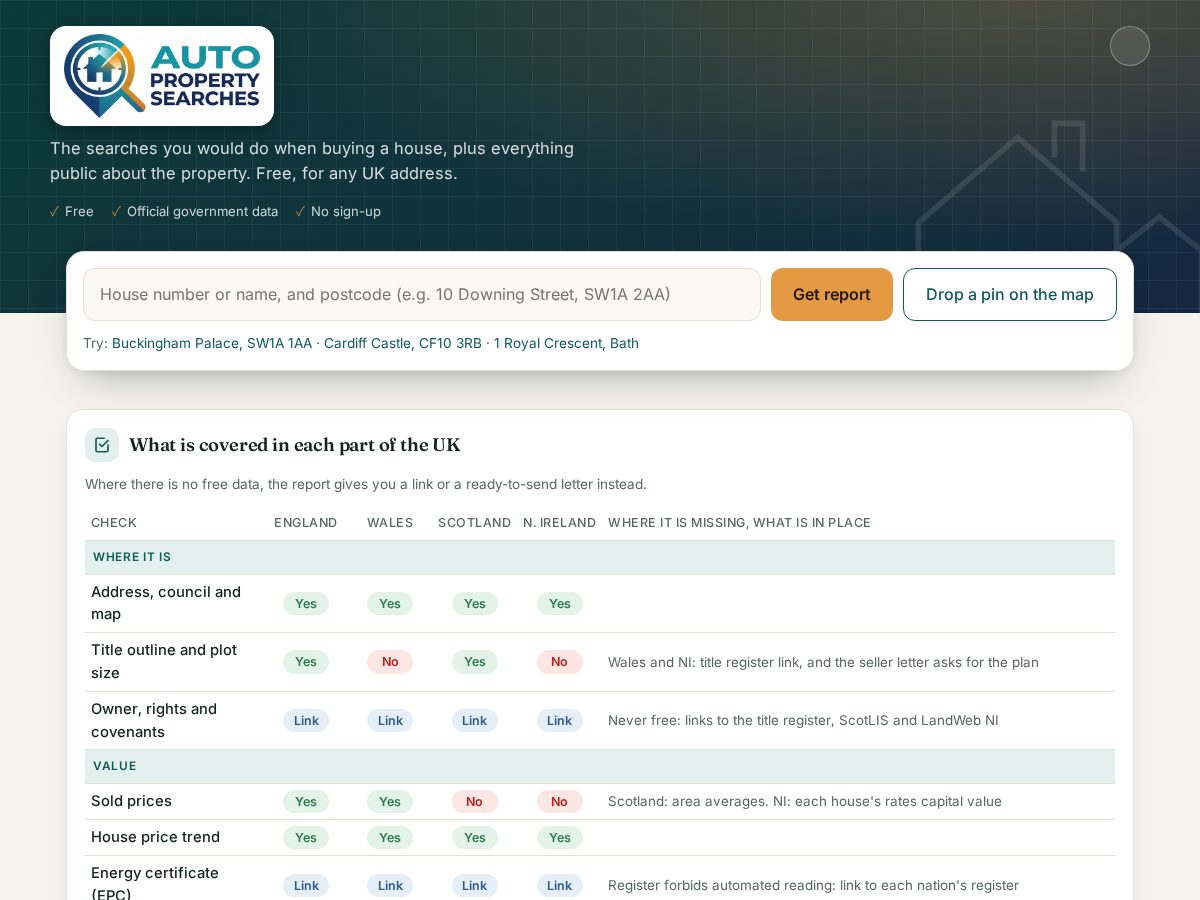
Task: Click the checklist icon beside the coverage heading
Action: (x=102, y=445)
